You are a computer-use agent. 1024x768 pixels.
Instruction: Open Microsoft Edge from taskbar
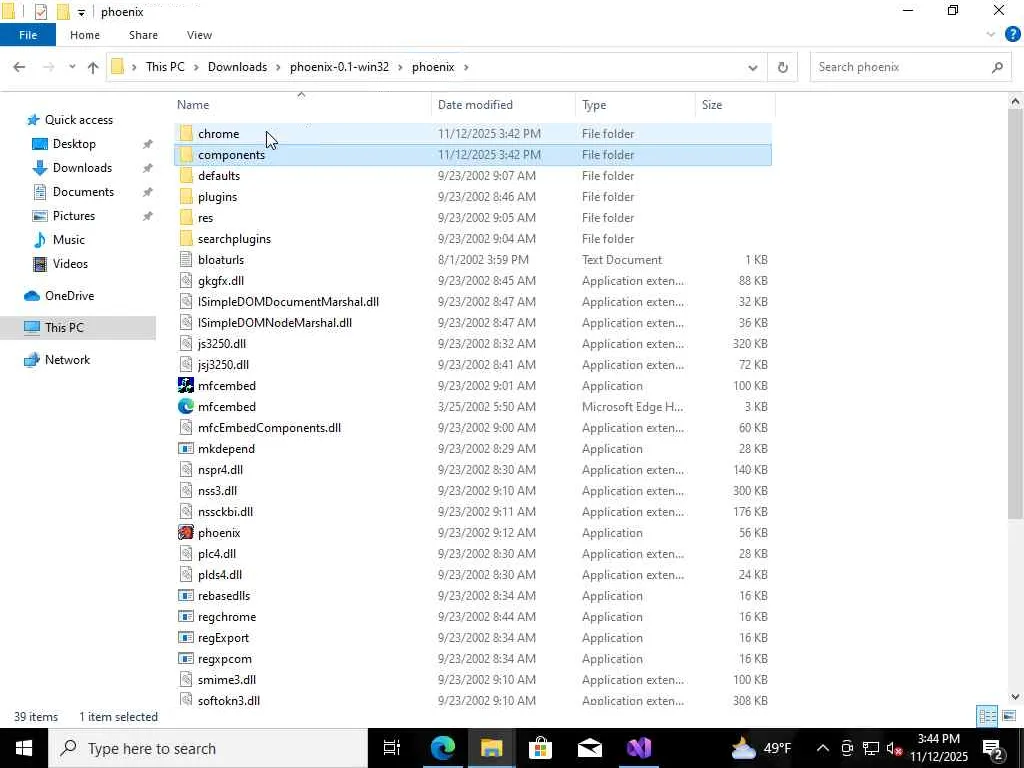click(x=442, y=748)
